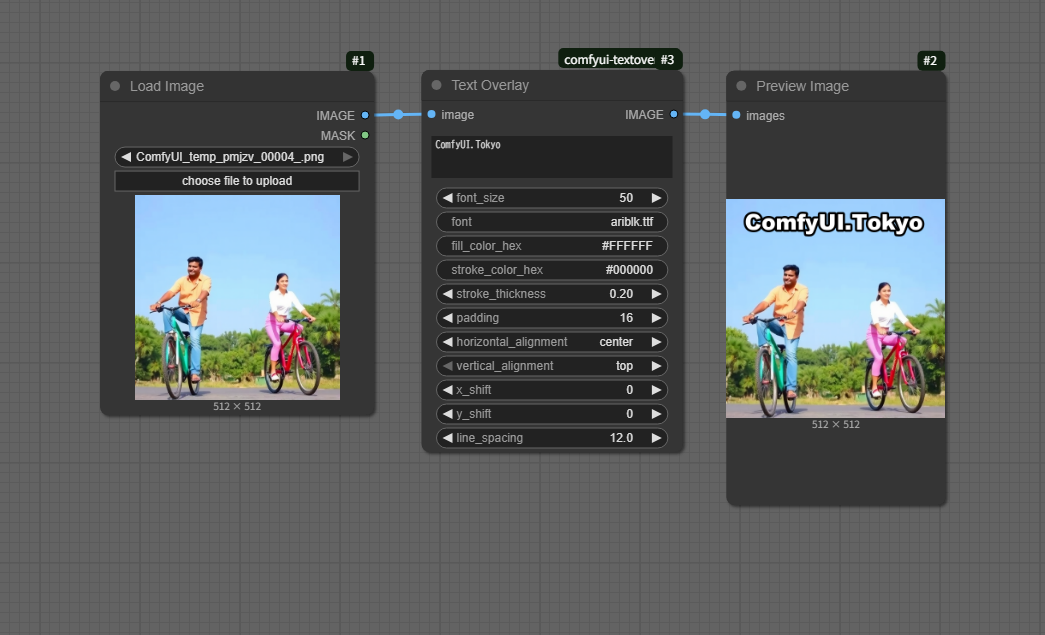Click the fill_color_hex field
1045x635 pixels.
552,246
